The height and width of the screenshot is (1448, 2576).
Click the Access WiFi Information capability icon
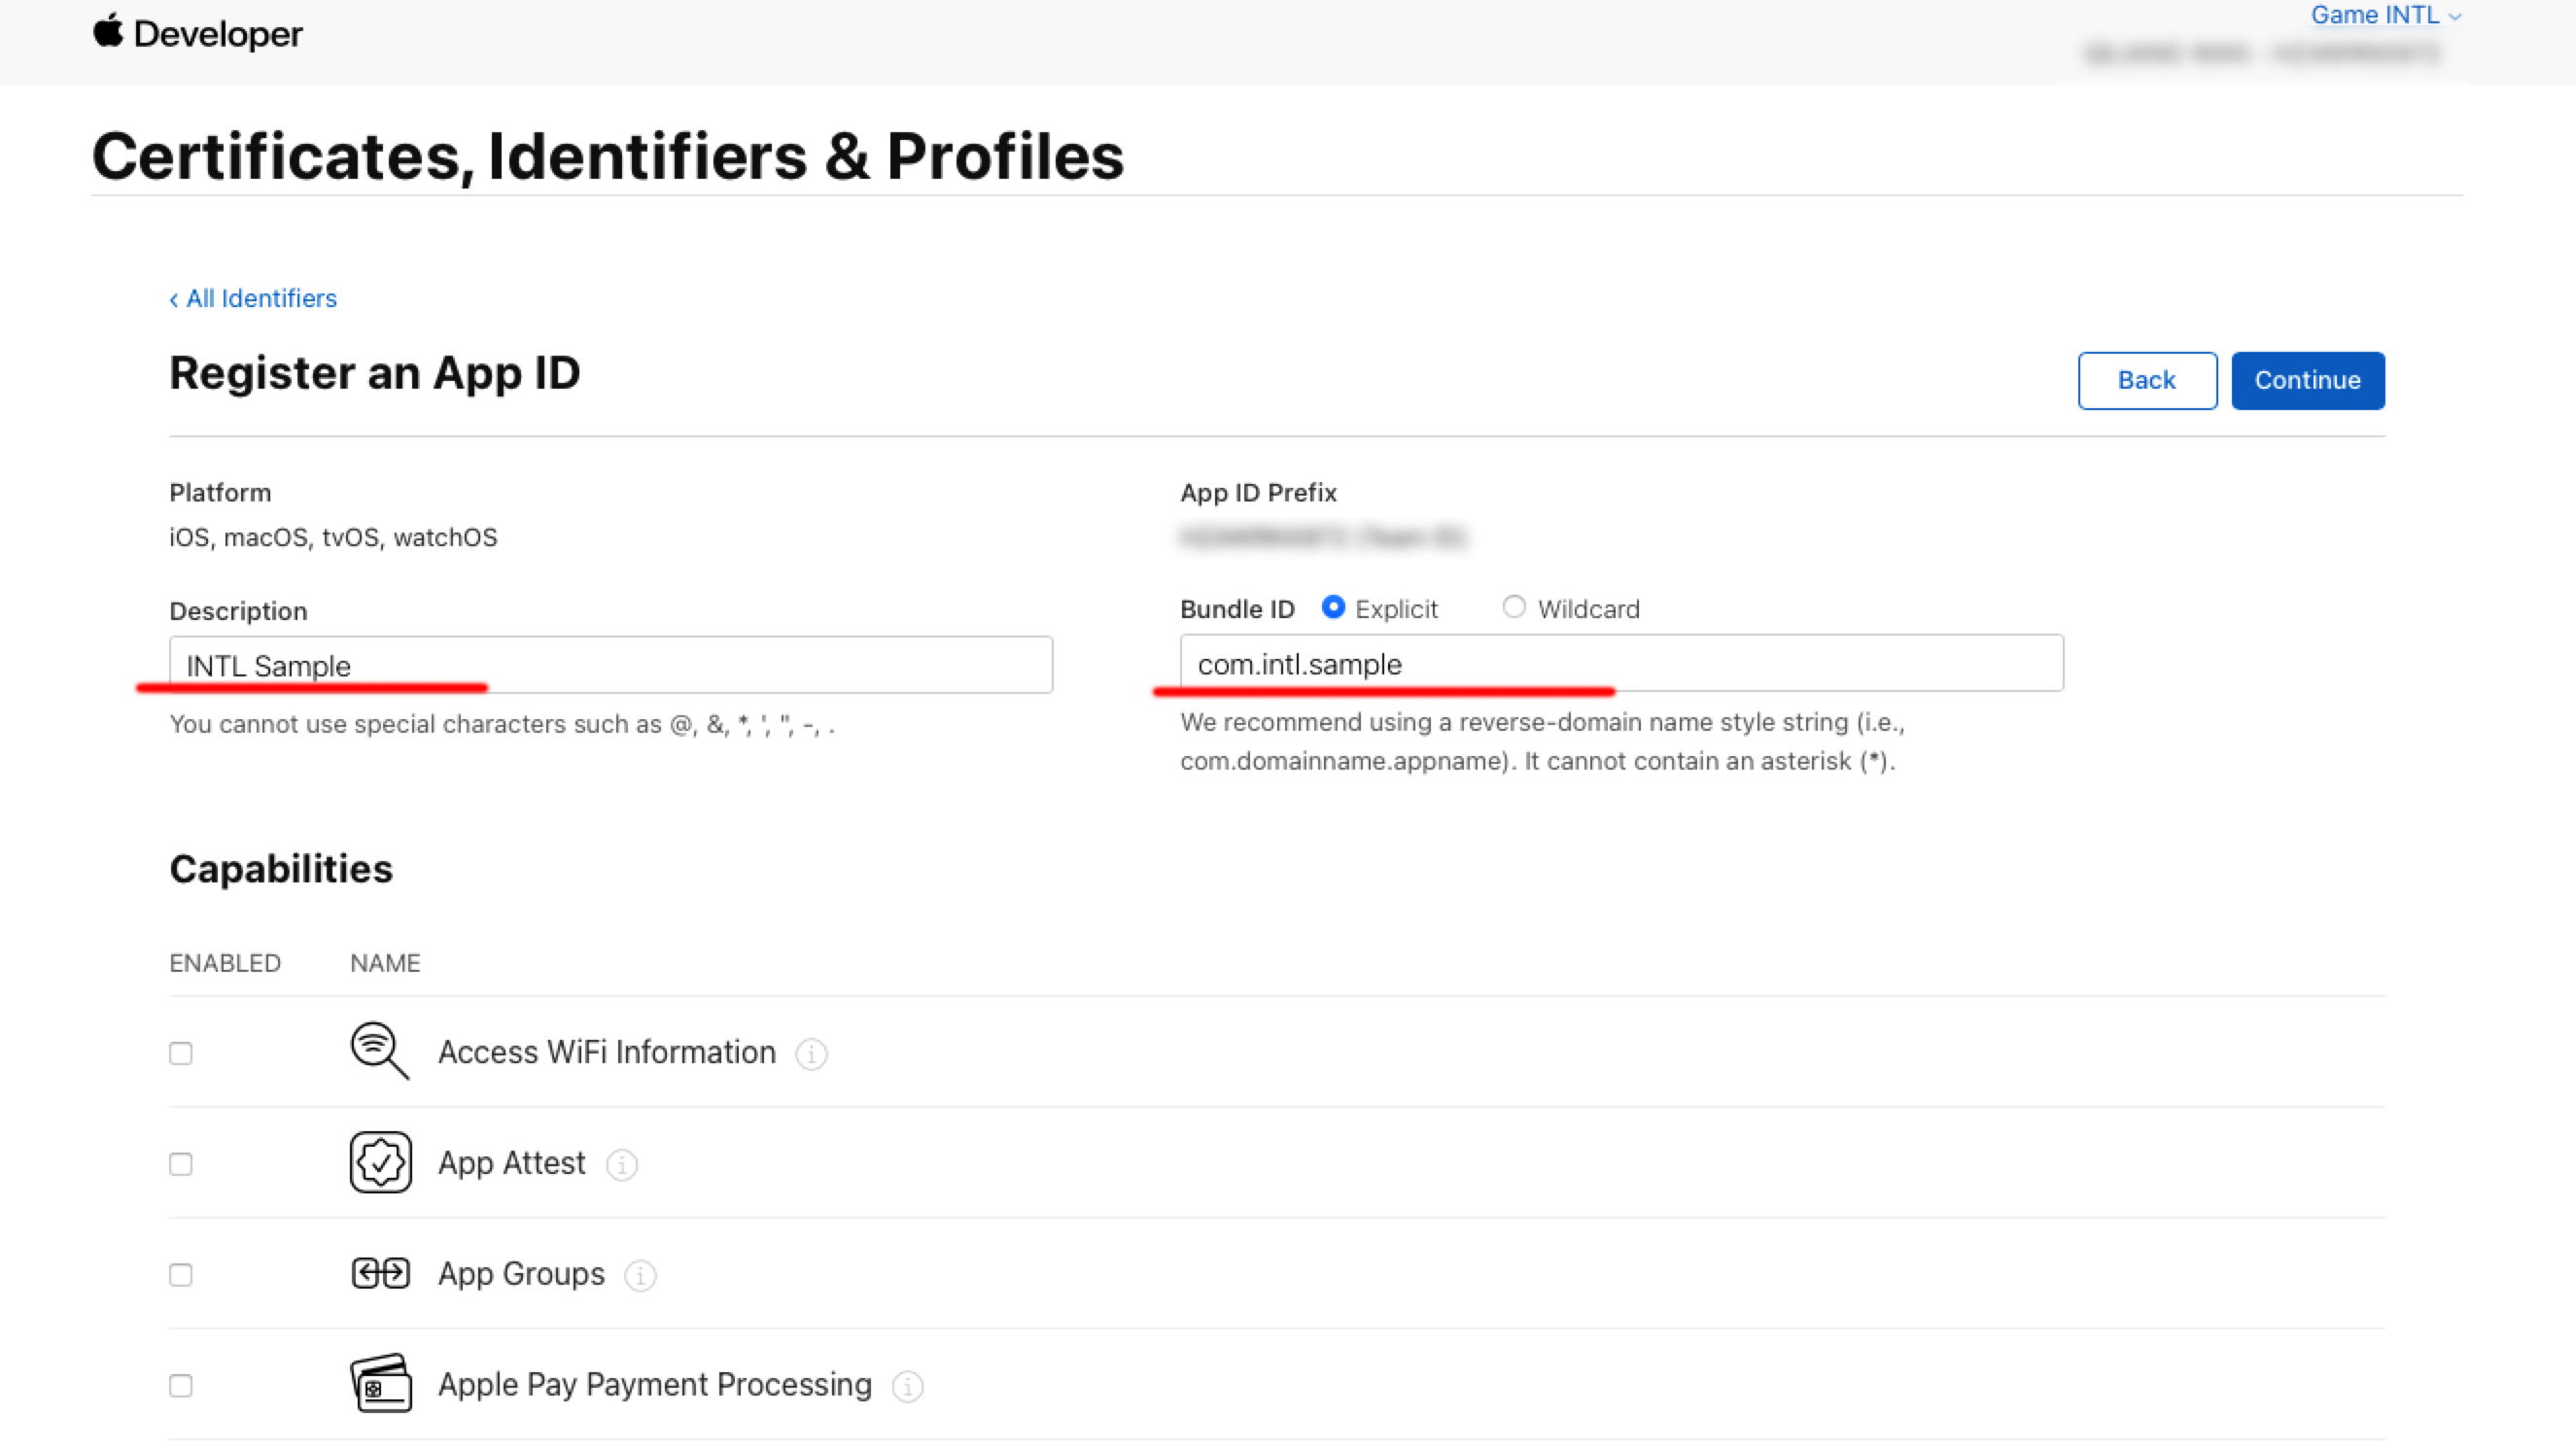[x=379, y=1051]
